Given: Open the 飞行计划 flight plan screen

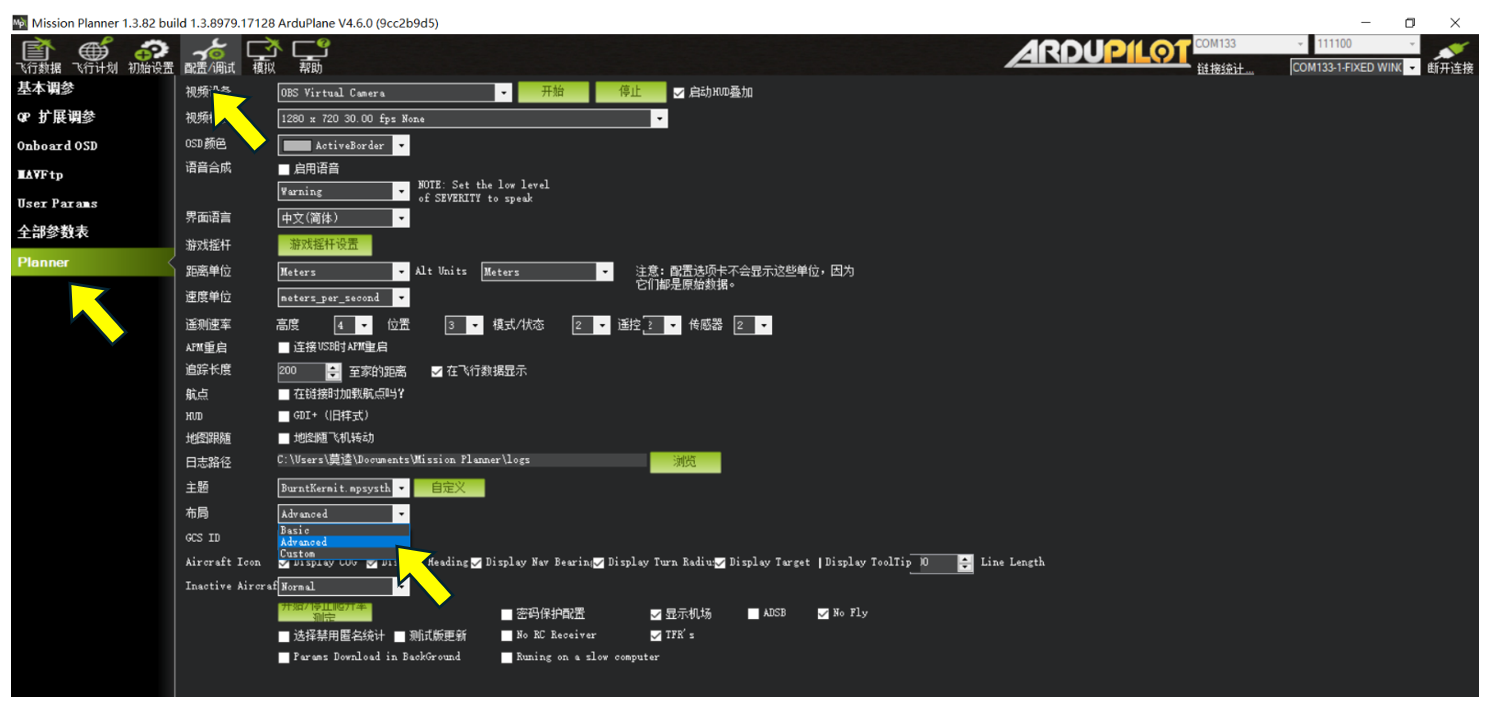Looking at the screenshot, I should 95,55.
